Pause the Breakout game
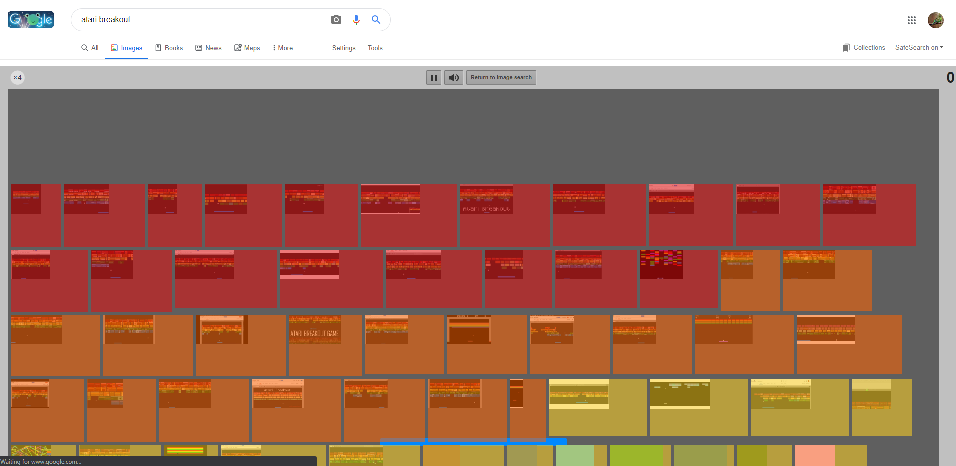Screen dimensions: 956x466 tap(434, 77)
